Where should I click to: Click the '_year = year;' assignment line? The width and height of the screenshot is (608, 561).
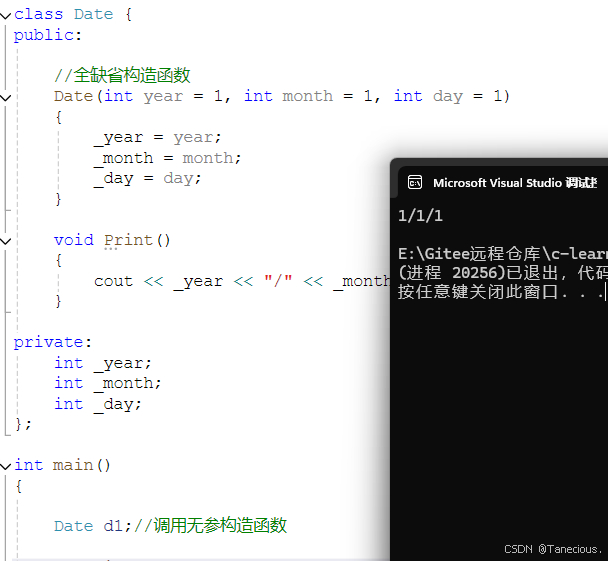[157, 138]
